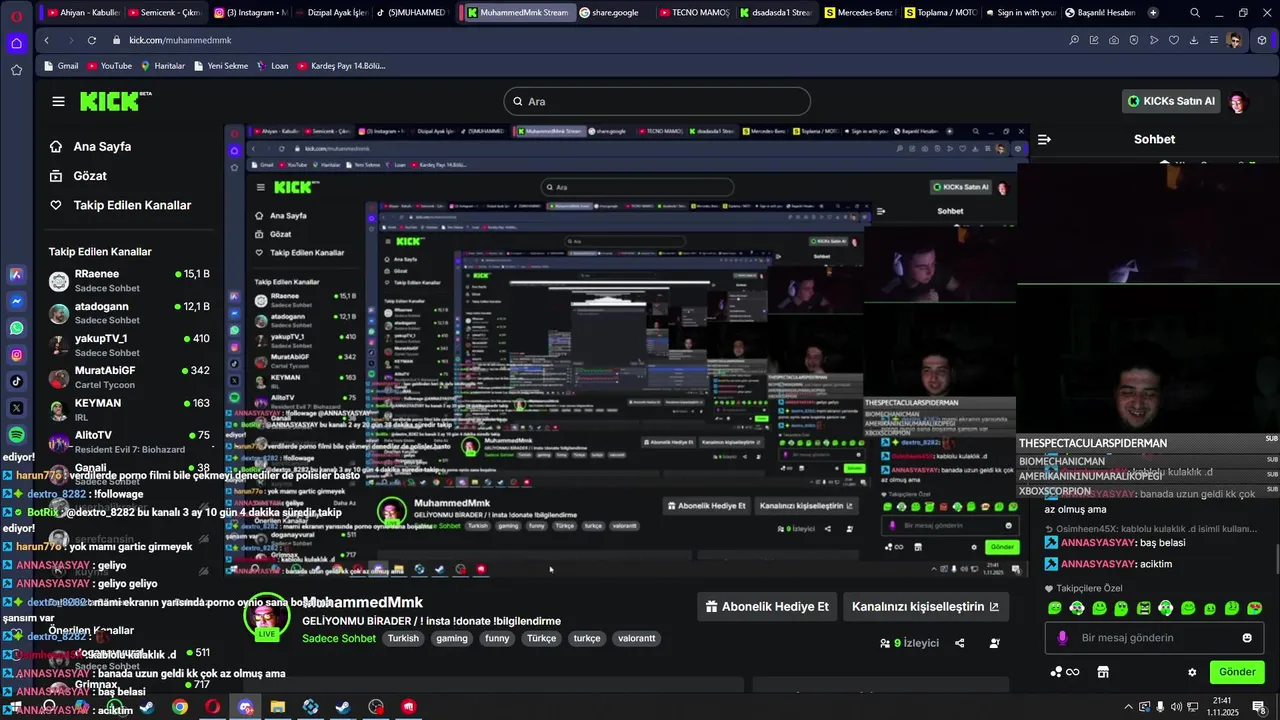1280x720 pixels.
Task: Click the Opera home workspace icon
Action: [16, 43]
